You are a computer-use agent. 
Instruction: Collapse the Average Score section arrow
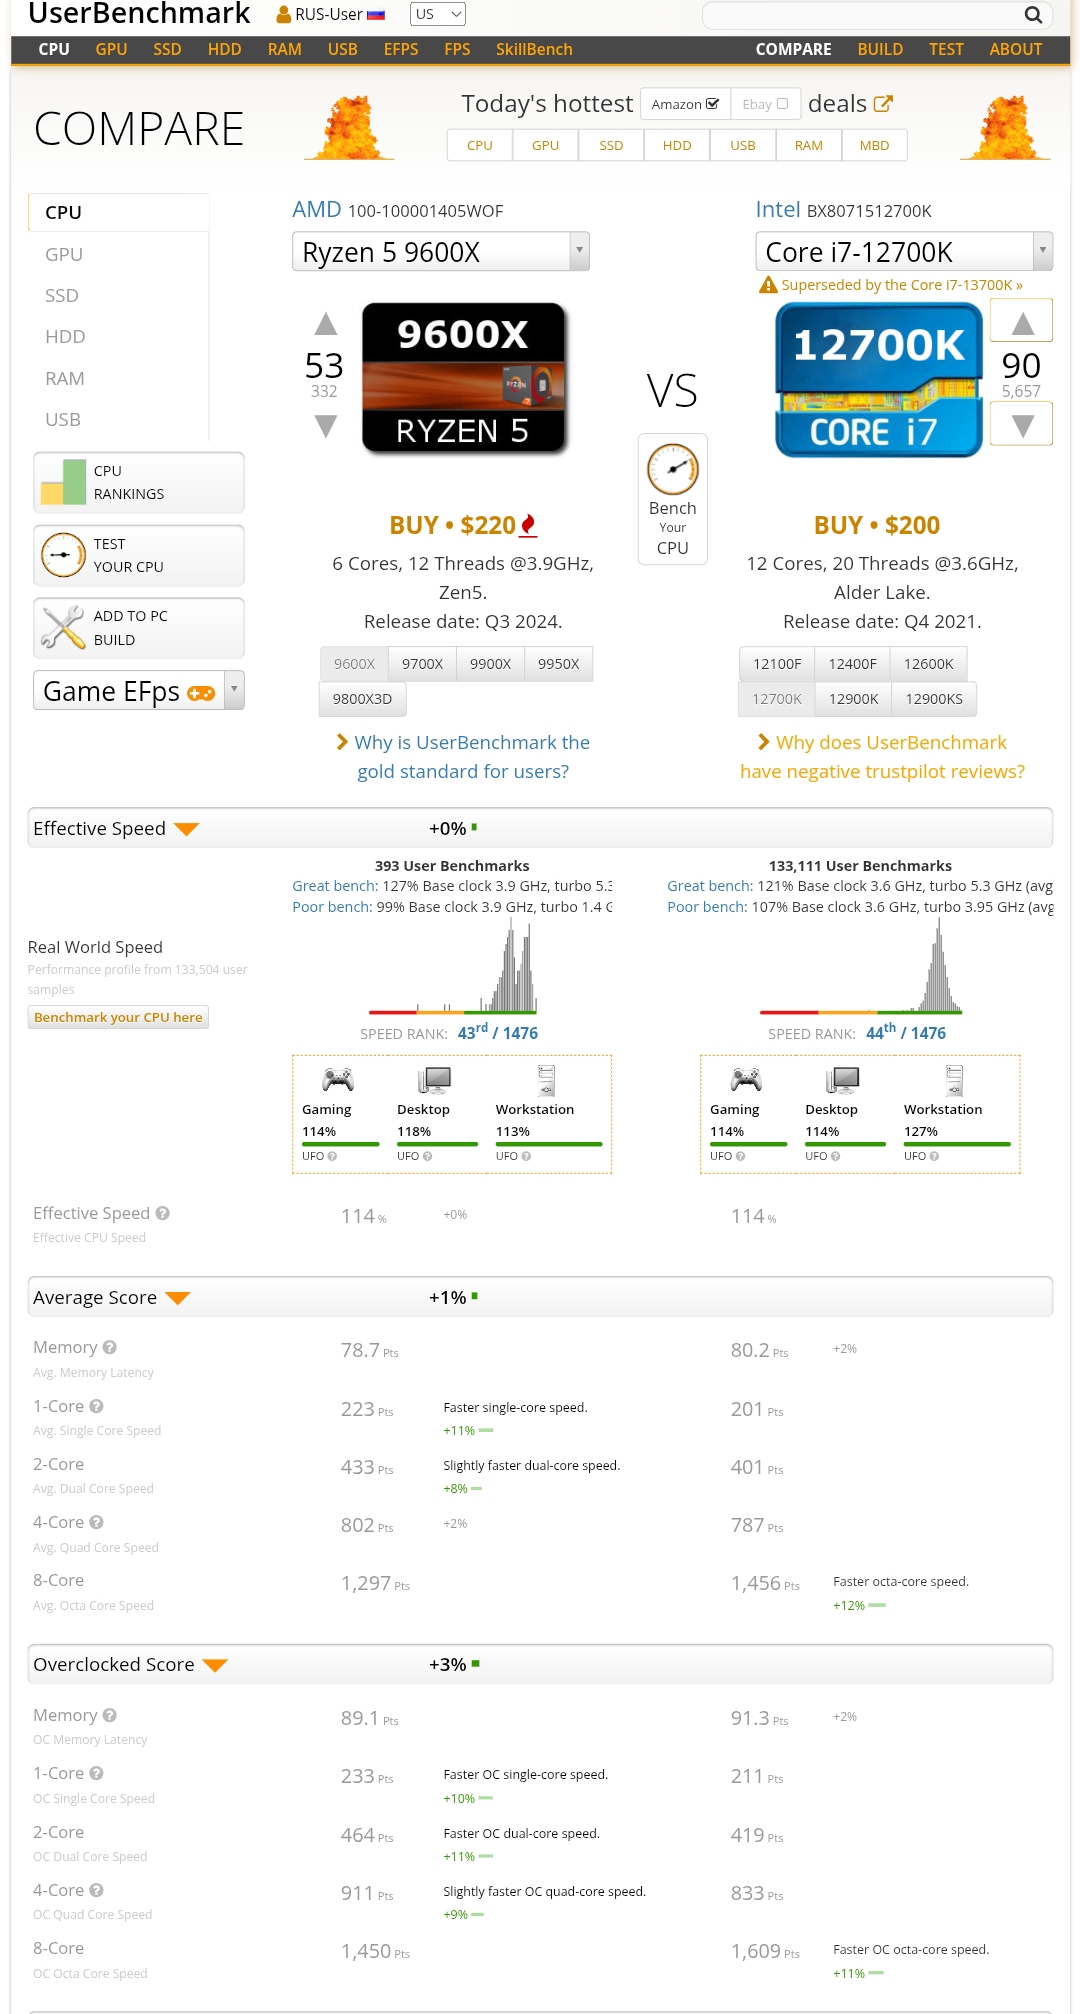178,1298
